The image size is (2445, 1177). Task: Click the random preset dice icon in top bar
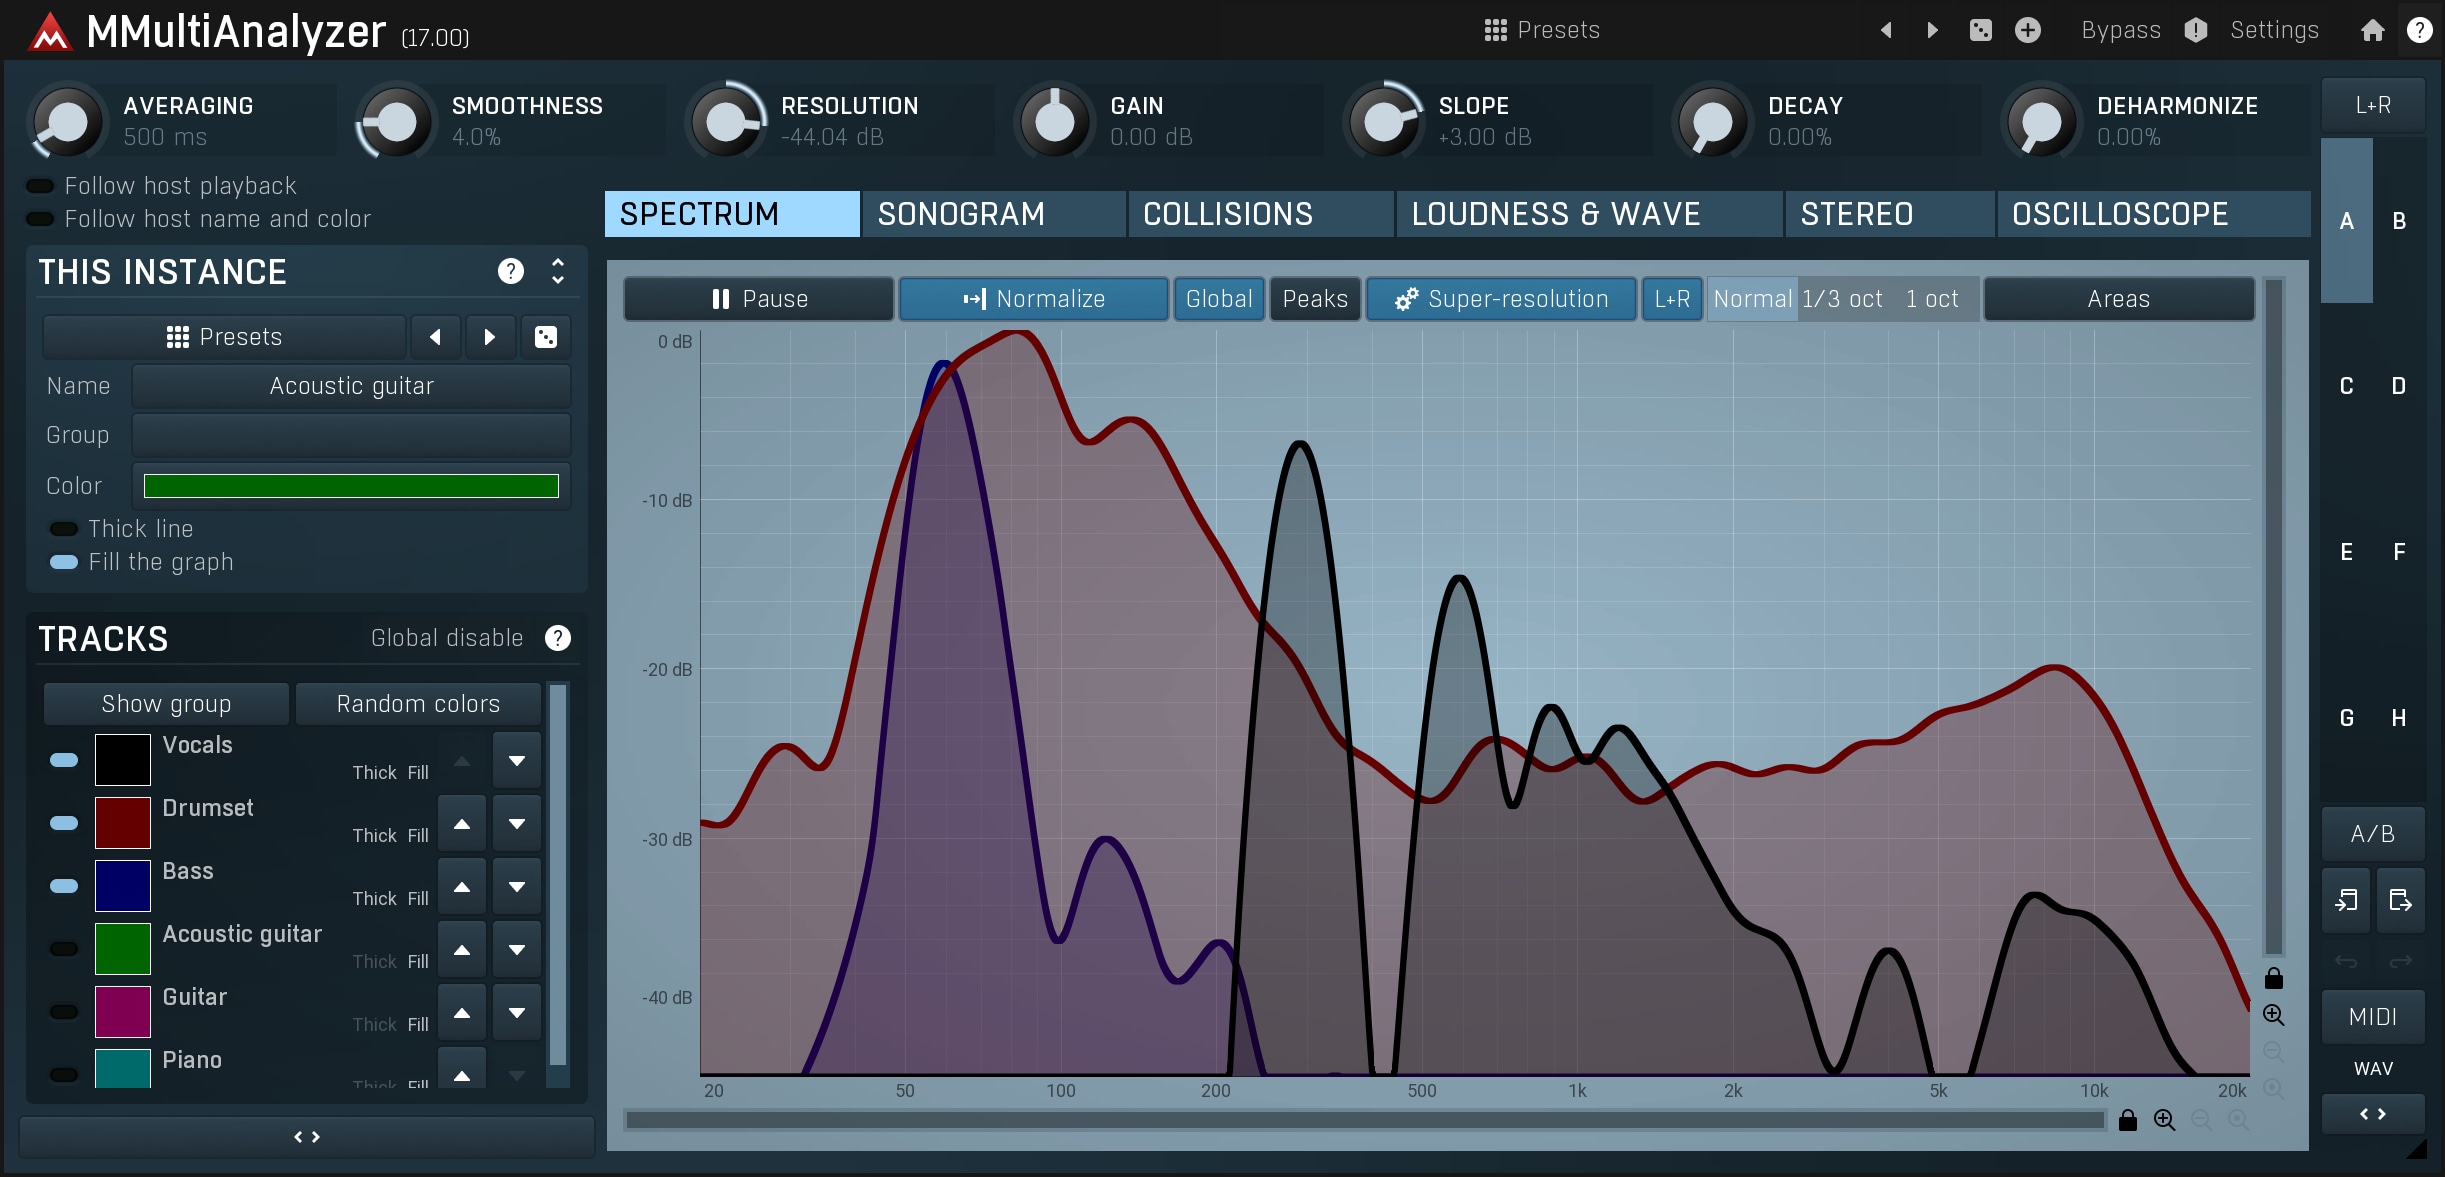(1980, 30)
